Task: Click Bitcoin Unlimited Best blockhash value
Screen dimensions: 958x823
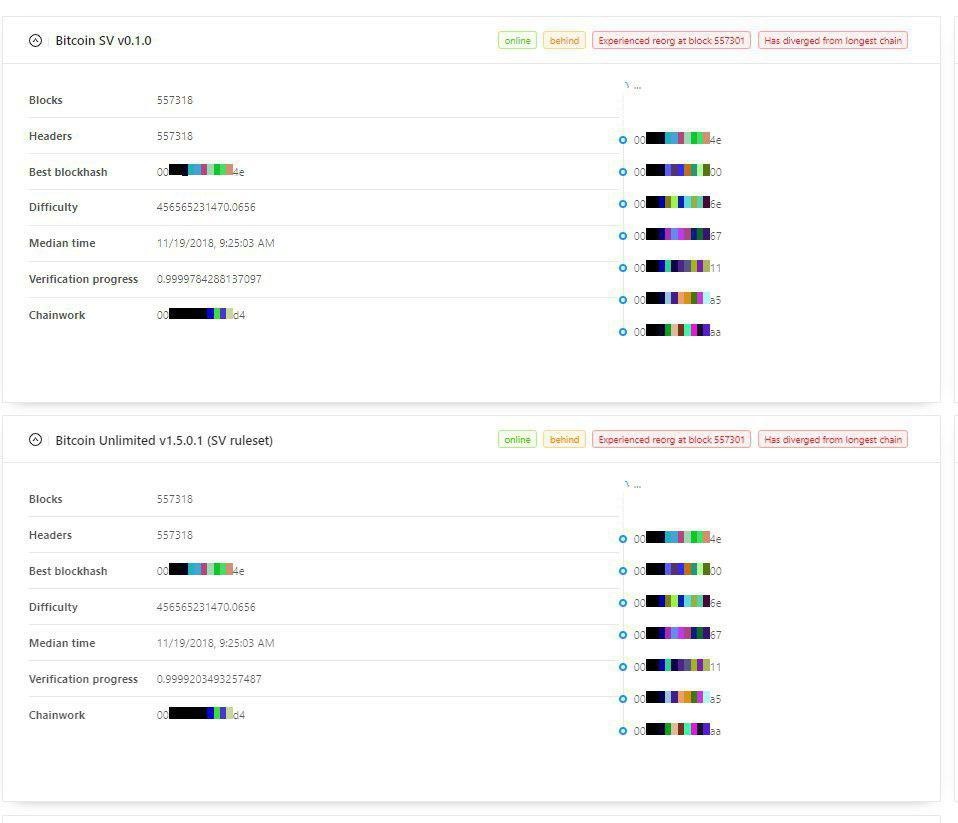Action: 200,570
